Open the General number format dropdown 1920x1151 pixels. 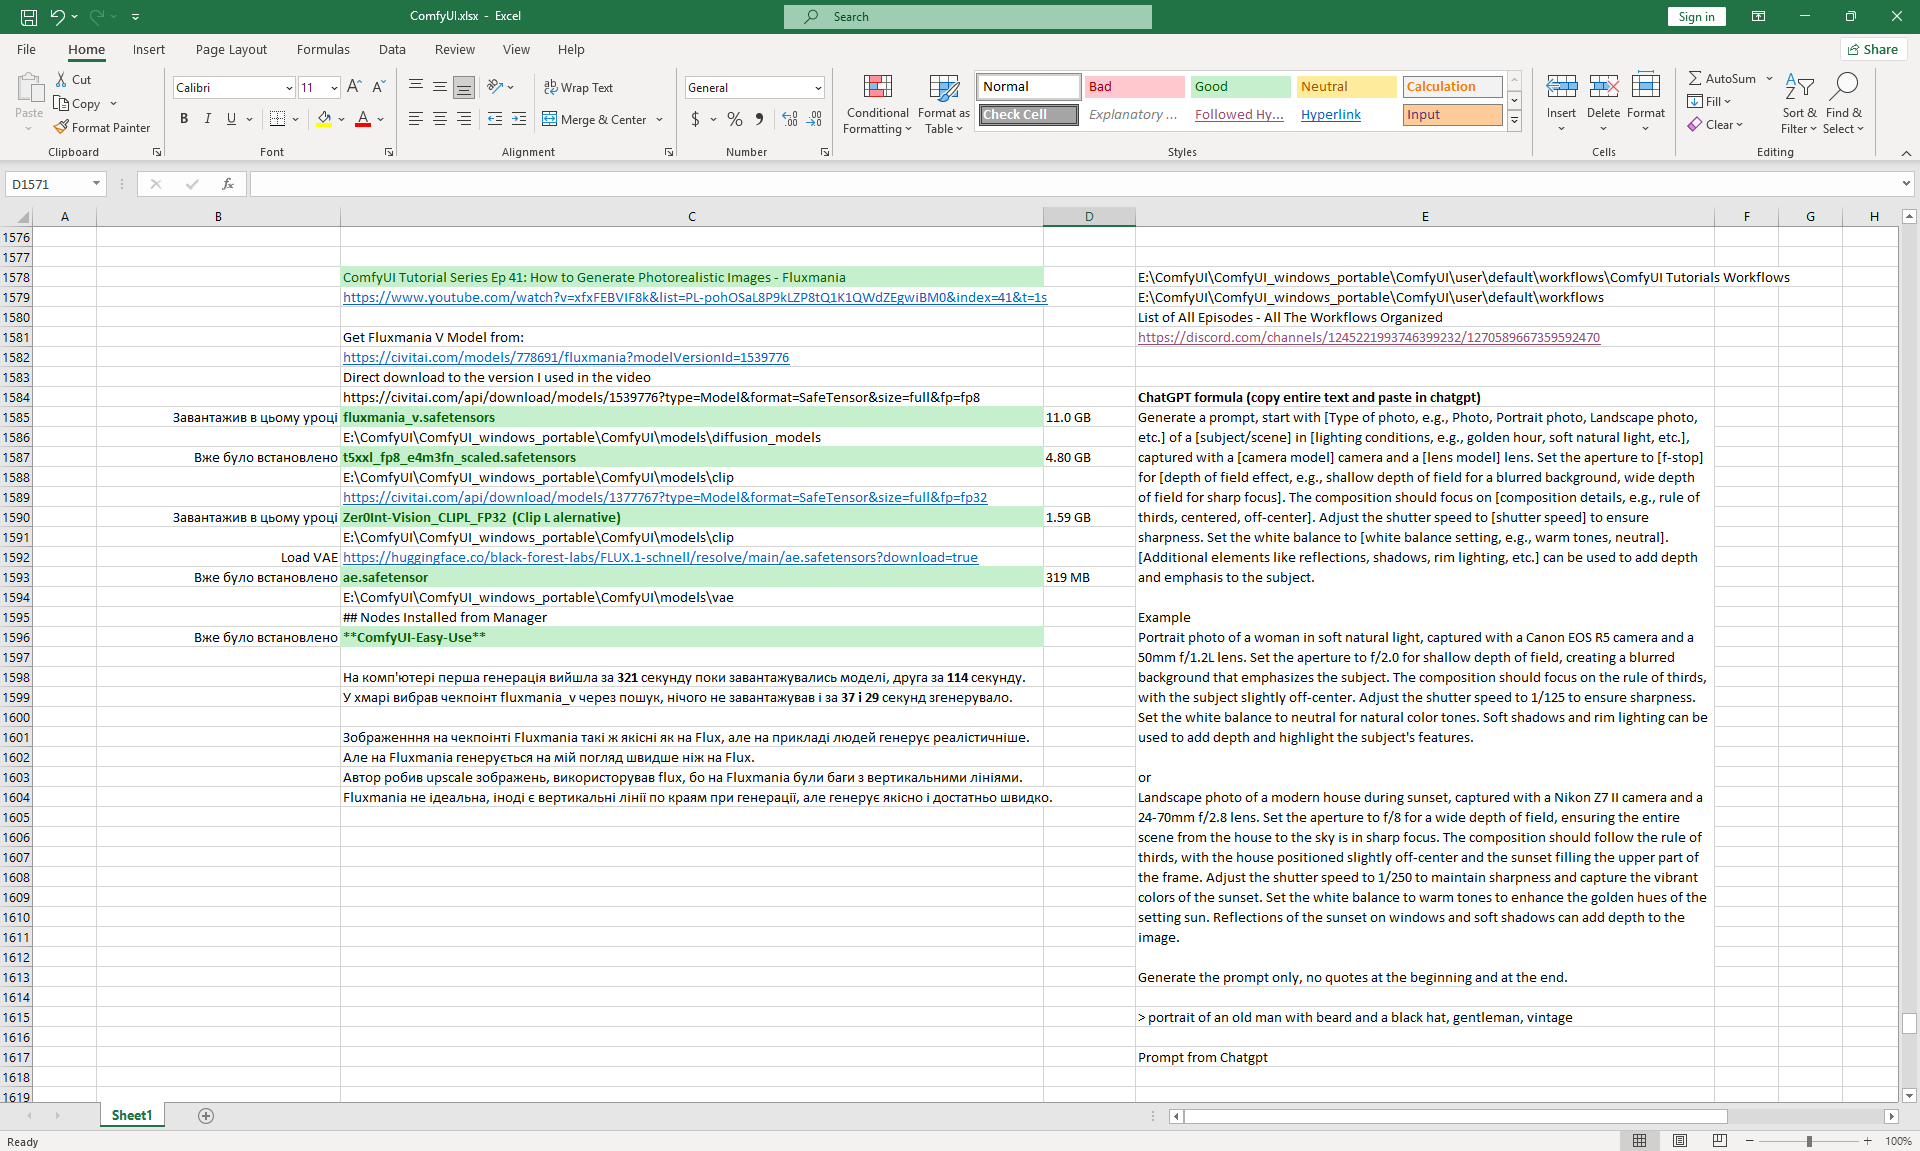click(818, 88)
